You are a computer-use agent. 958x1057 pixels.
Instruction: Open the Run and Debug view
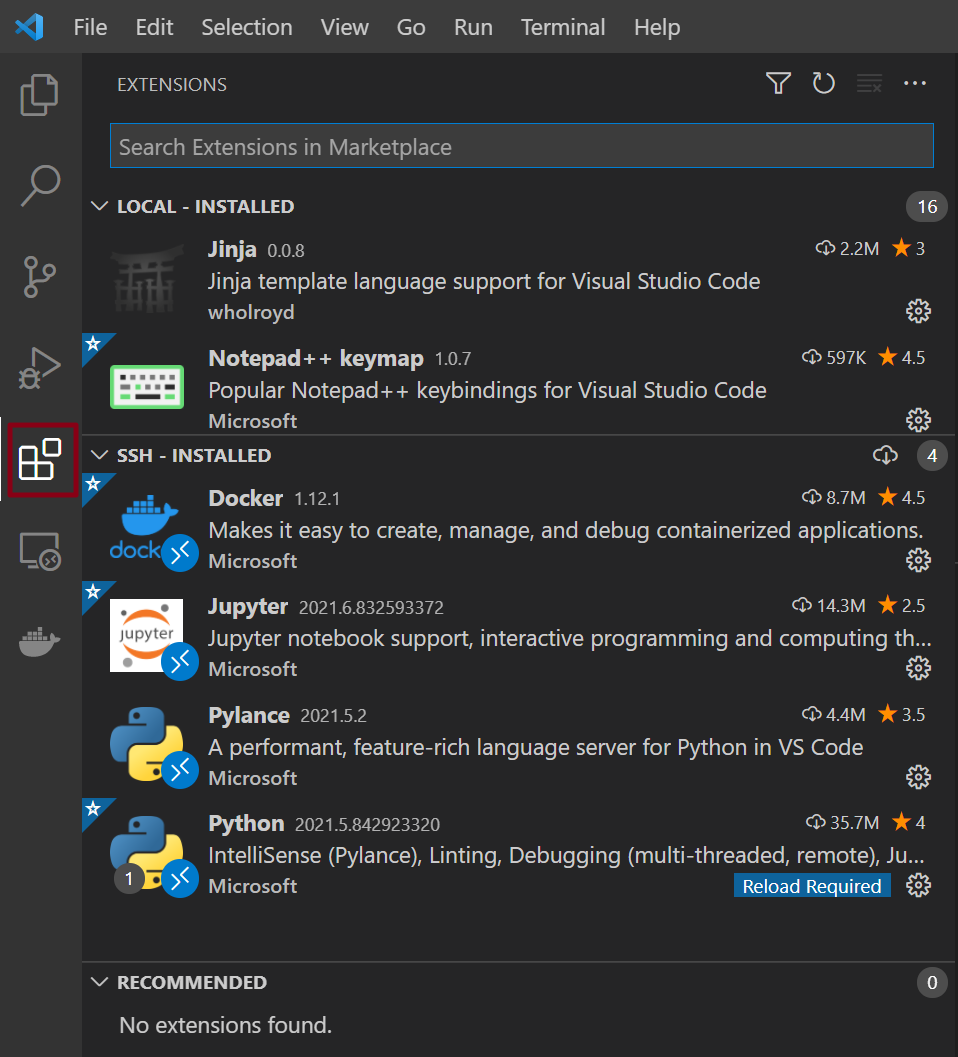click(x=40, y=368)
